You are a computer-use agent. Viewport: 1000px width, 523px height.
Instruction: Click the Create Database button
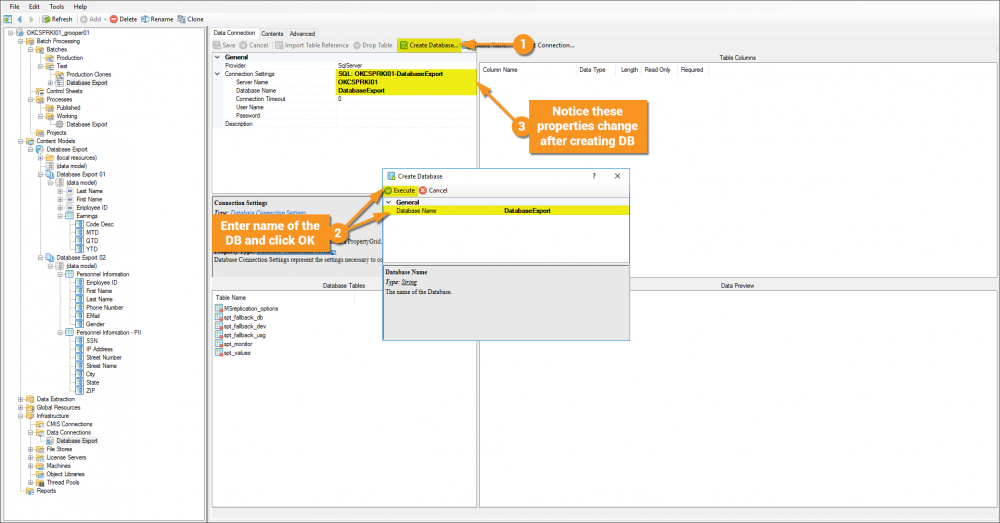(429, 45)
